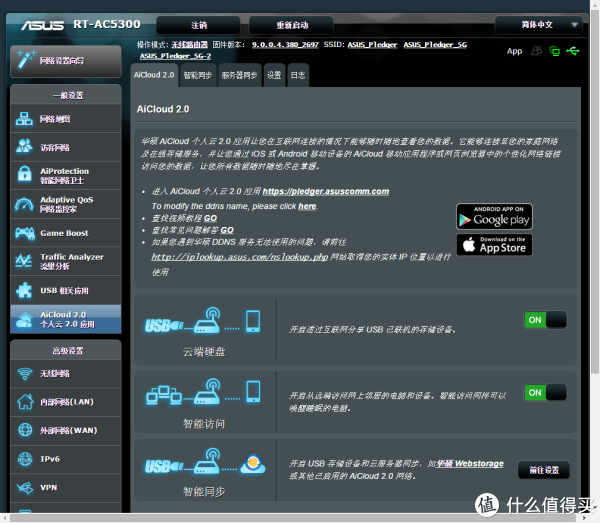600x523 pixels.
Task: Click the logout button in the header
Action: [199, 25]
